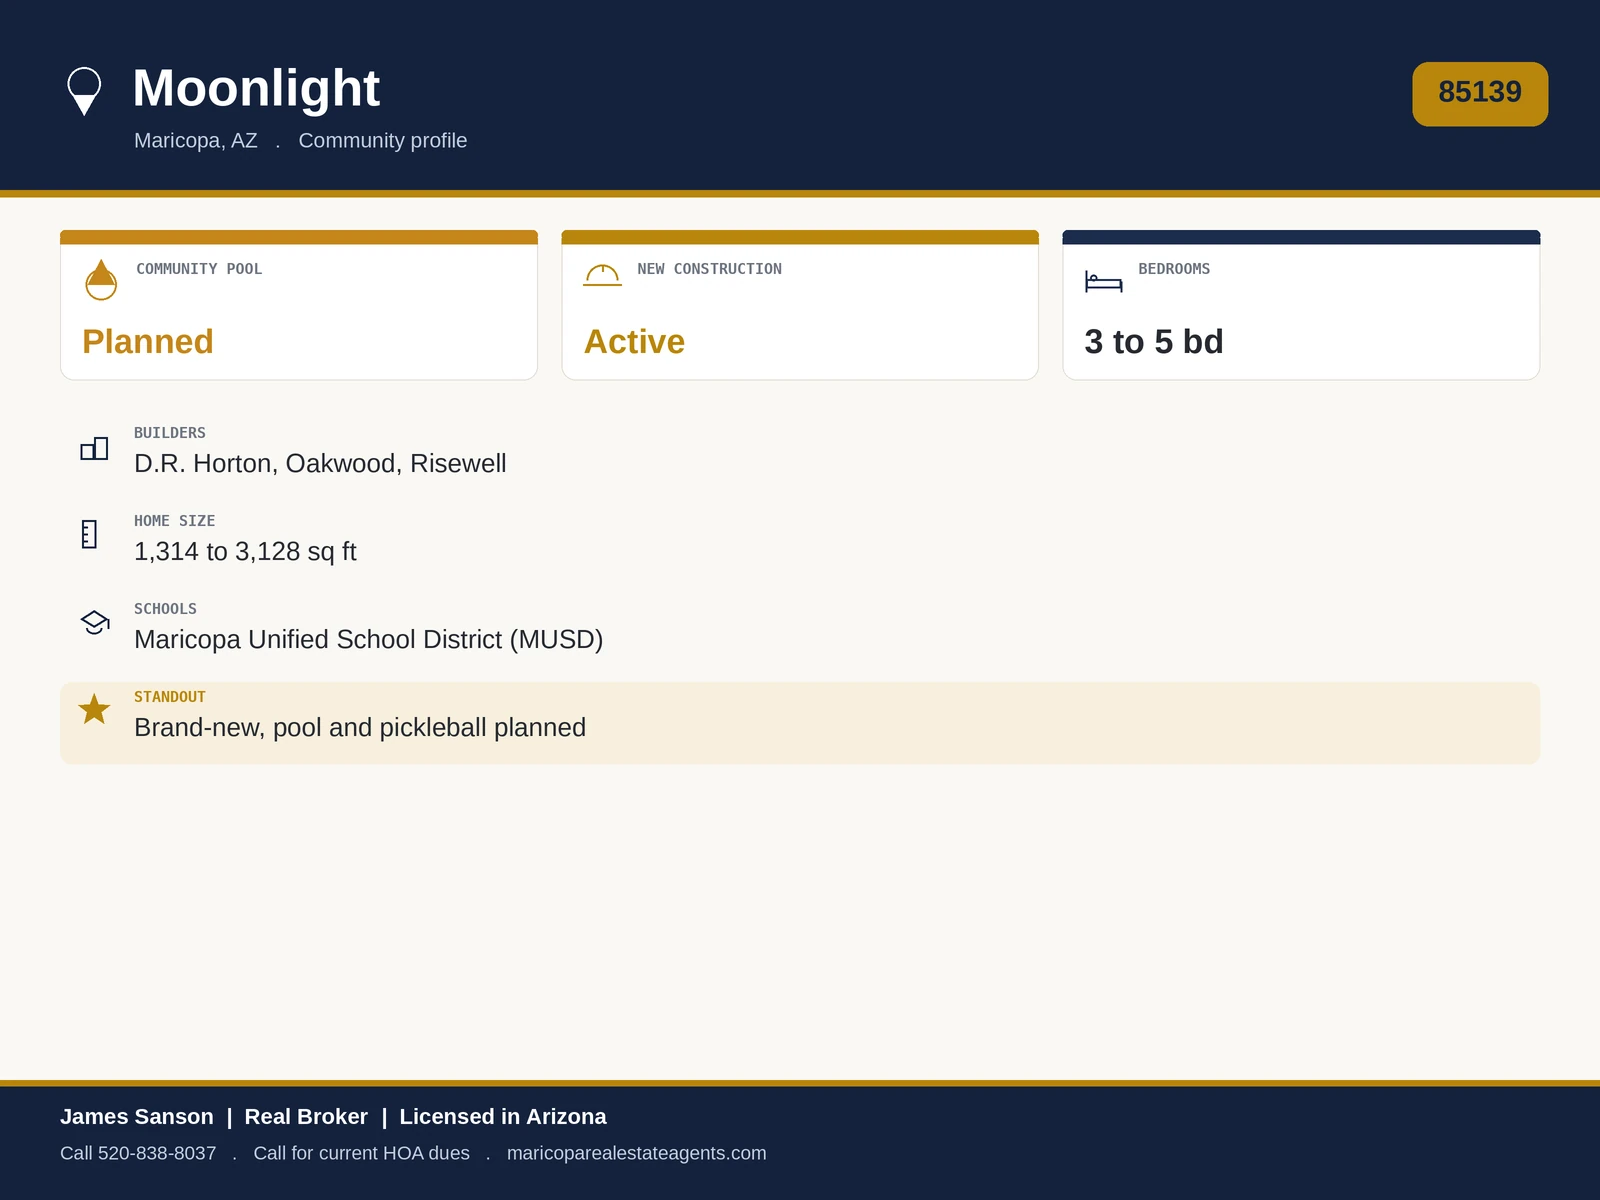The image size is (1600, 1200).
Task: Click the HOME SIZE label
Action: click(x=175, y=521)
